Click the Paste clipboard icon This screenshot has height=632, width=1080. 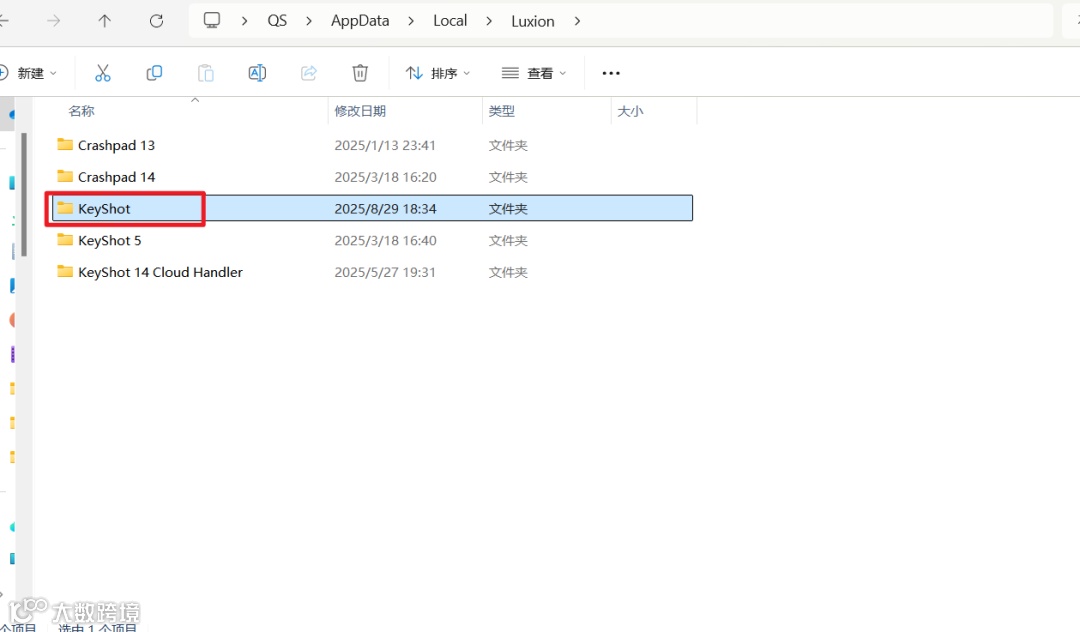pos(205,73)
